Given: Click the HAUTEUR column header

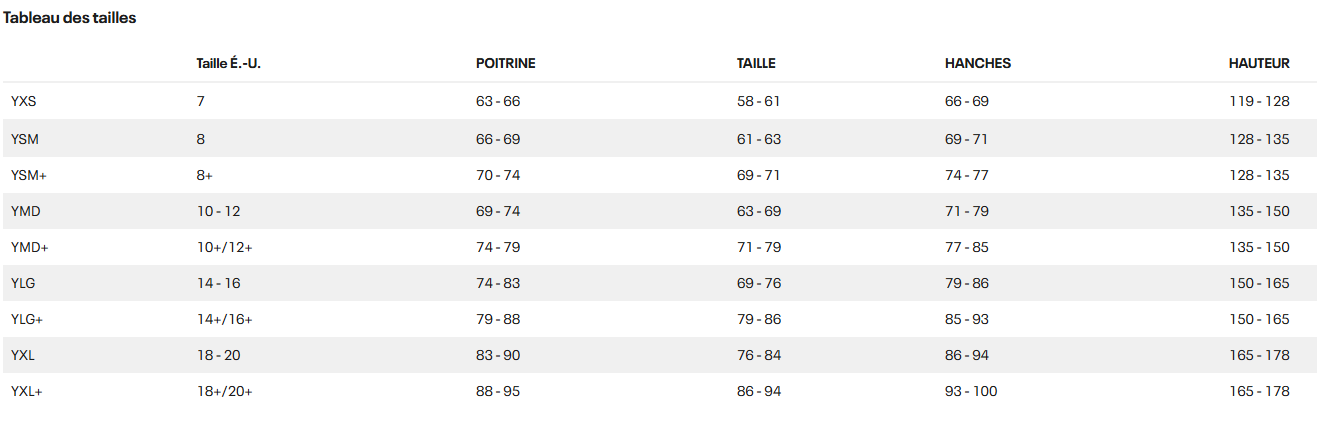Looking at the screenshot, I should point(1259,63).
